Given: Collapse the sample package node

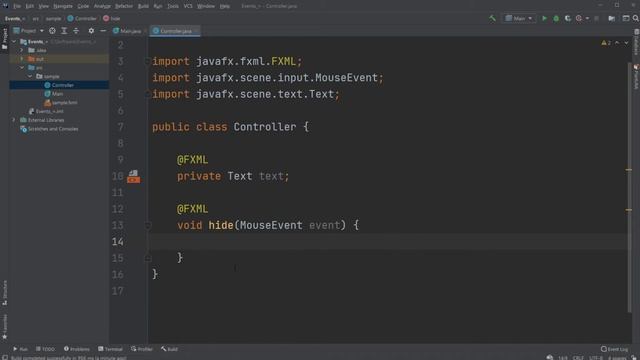Looking at the screenshot, I should 30,76.
